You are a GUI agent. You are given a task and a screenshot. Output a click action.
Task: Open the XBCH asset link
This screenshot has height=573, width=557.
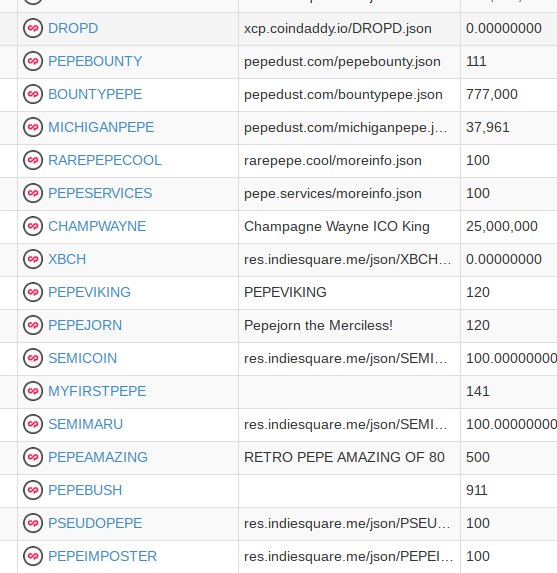[x=67, y=259]
